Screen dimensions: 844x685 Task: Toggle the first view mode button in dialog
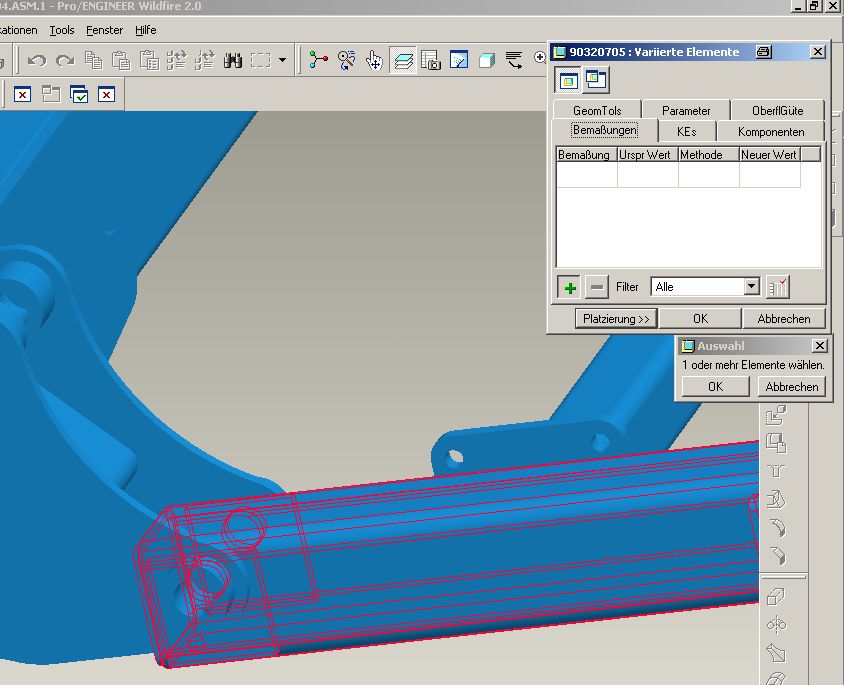coord(568,80)
